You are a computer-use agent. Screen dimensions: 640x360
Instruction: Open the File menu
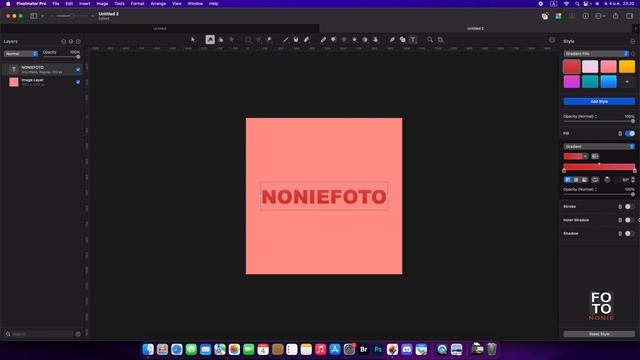pos(56,4)
